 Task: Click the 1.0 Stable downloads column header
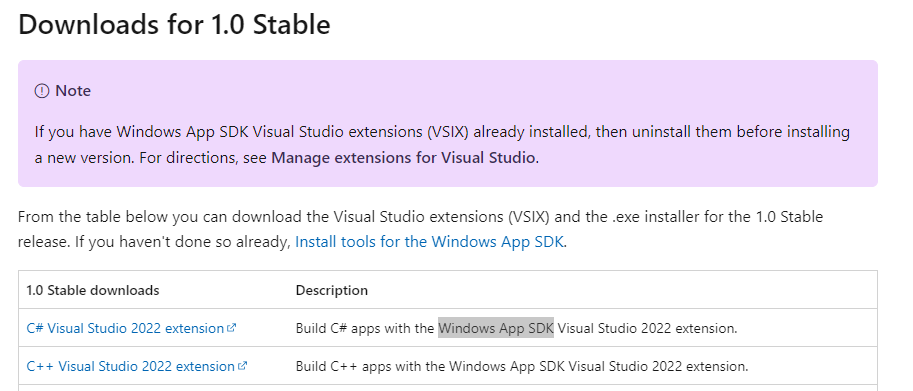click(93, 290)
